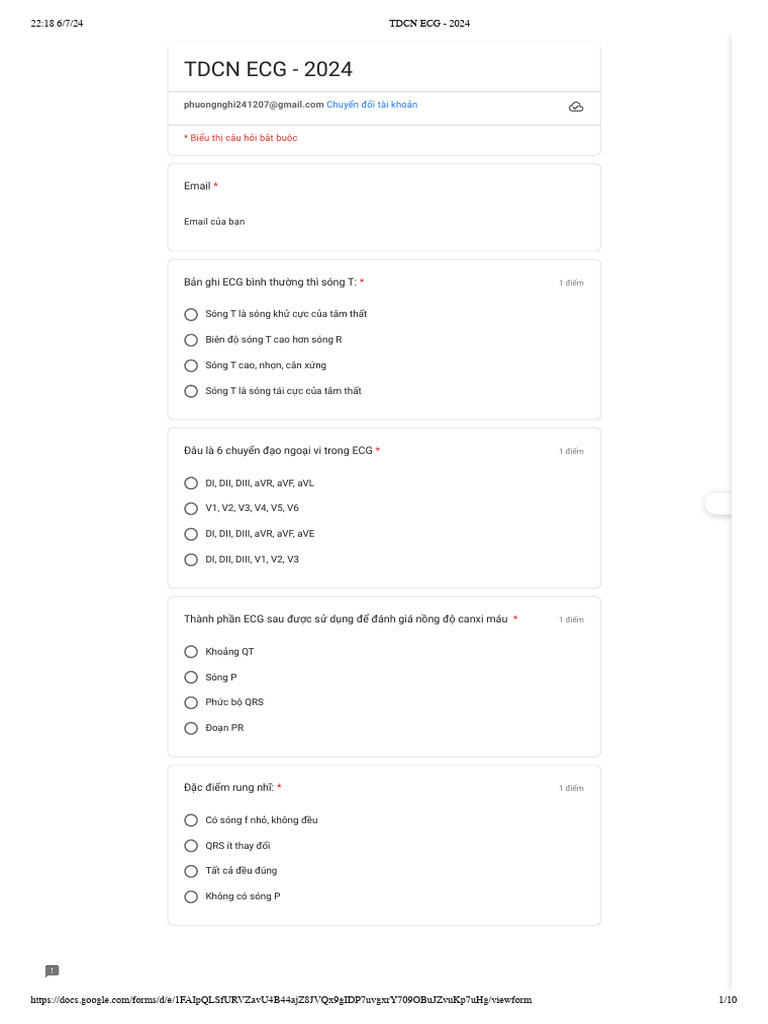
Task: Click the report problem feedback icon
Action: 52,971
